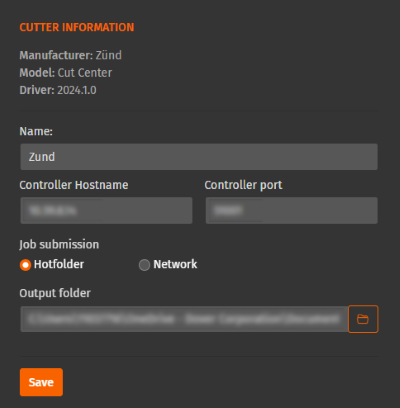Edit the Name field containing Zund
The height and width of the screenshot is (408, 400).
click(199, 157)
